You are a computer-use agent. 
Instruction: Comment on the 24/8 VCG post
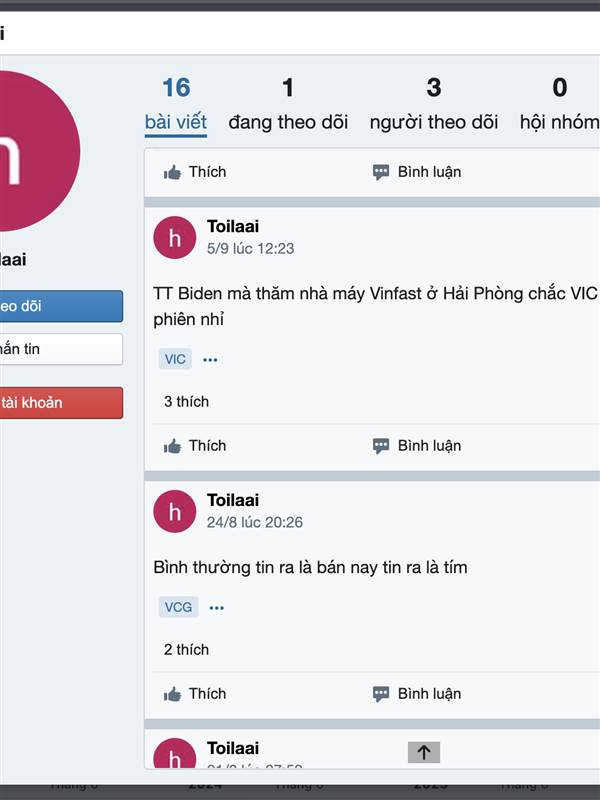click(417, 693)
